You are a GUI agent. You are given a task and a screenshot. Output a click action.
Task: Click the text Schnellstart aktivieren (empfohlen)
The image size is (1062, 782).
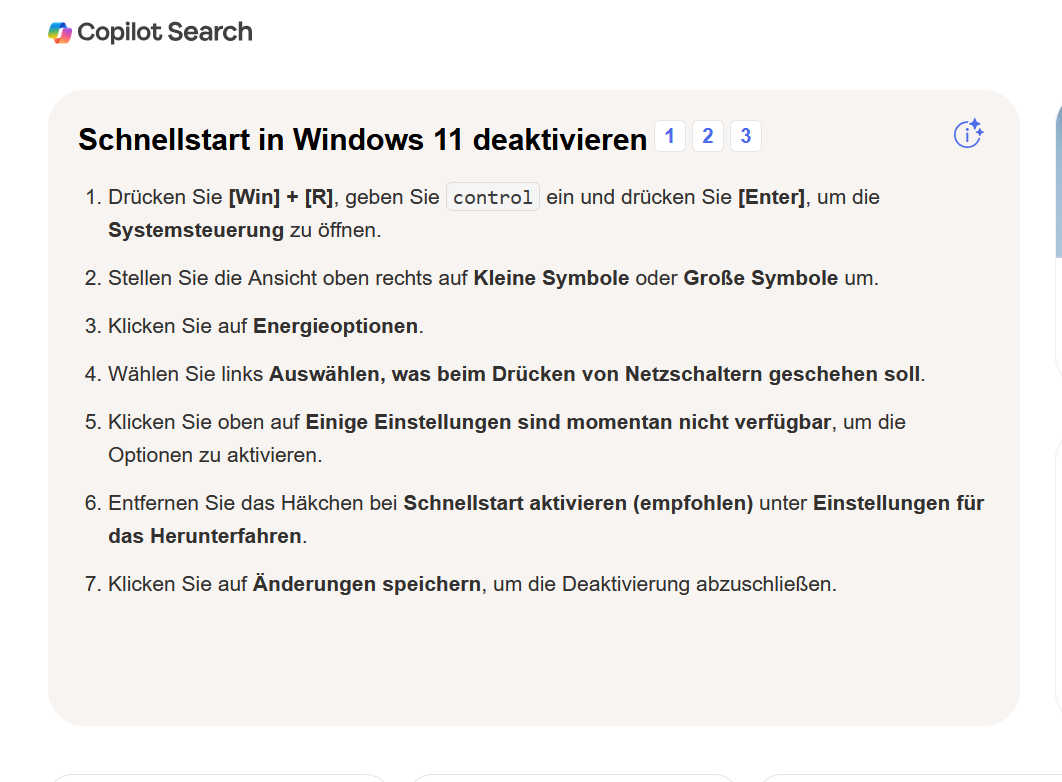(x=578, y=503)
